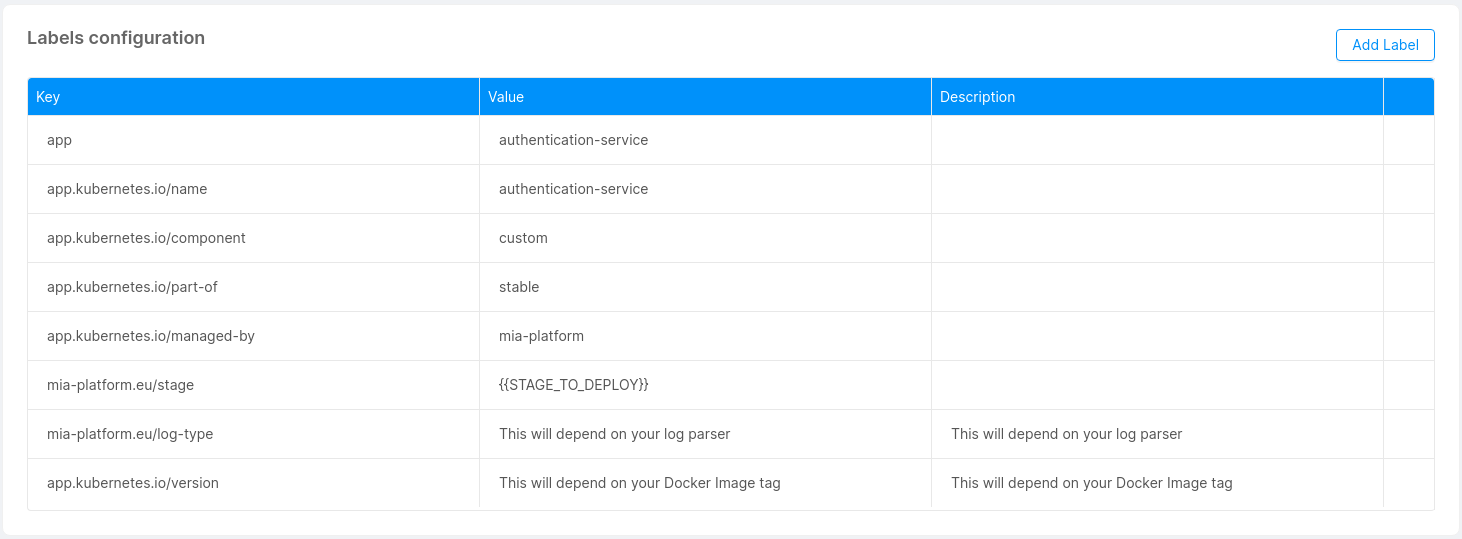The height and width of the screenshot is (539, 1462).
Task: Select the {{STAGE_TO_DEPLOY}} value
Action: pyautogui.click(x=574, y=385)
